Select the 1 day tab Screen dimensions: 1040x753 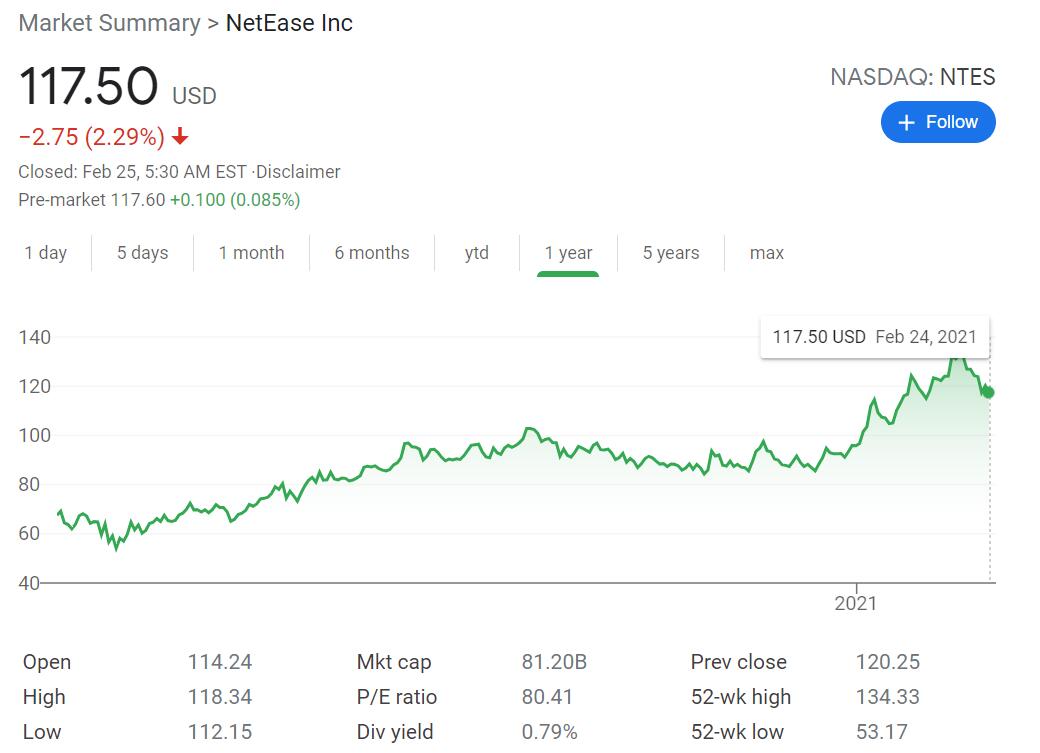pos(46,253)
